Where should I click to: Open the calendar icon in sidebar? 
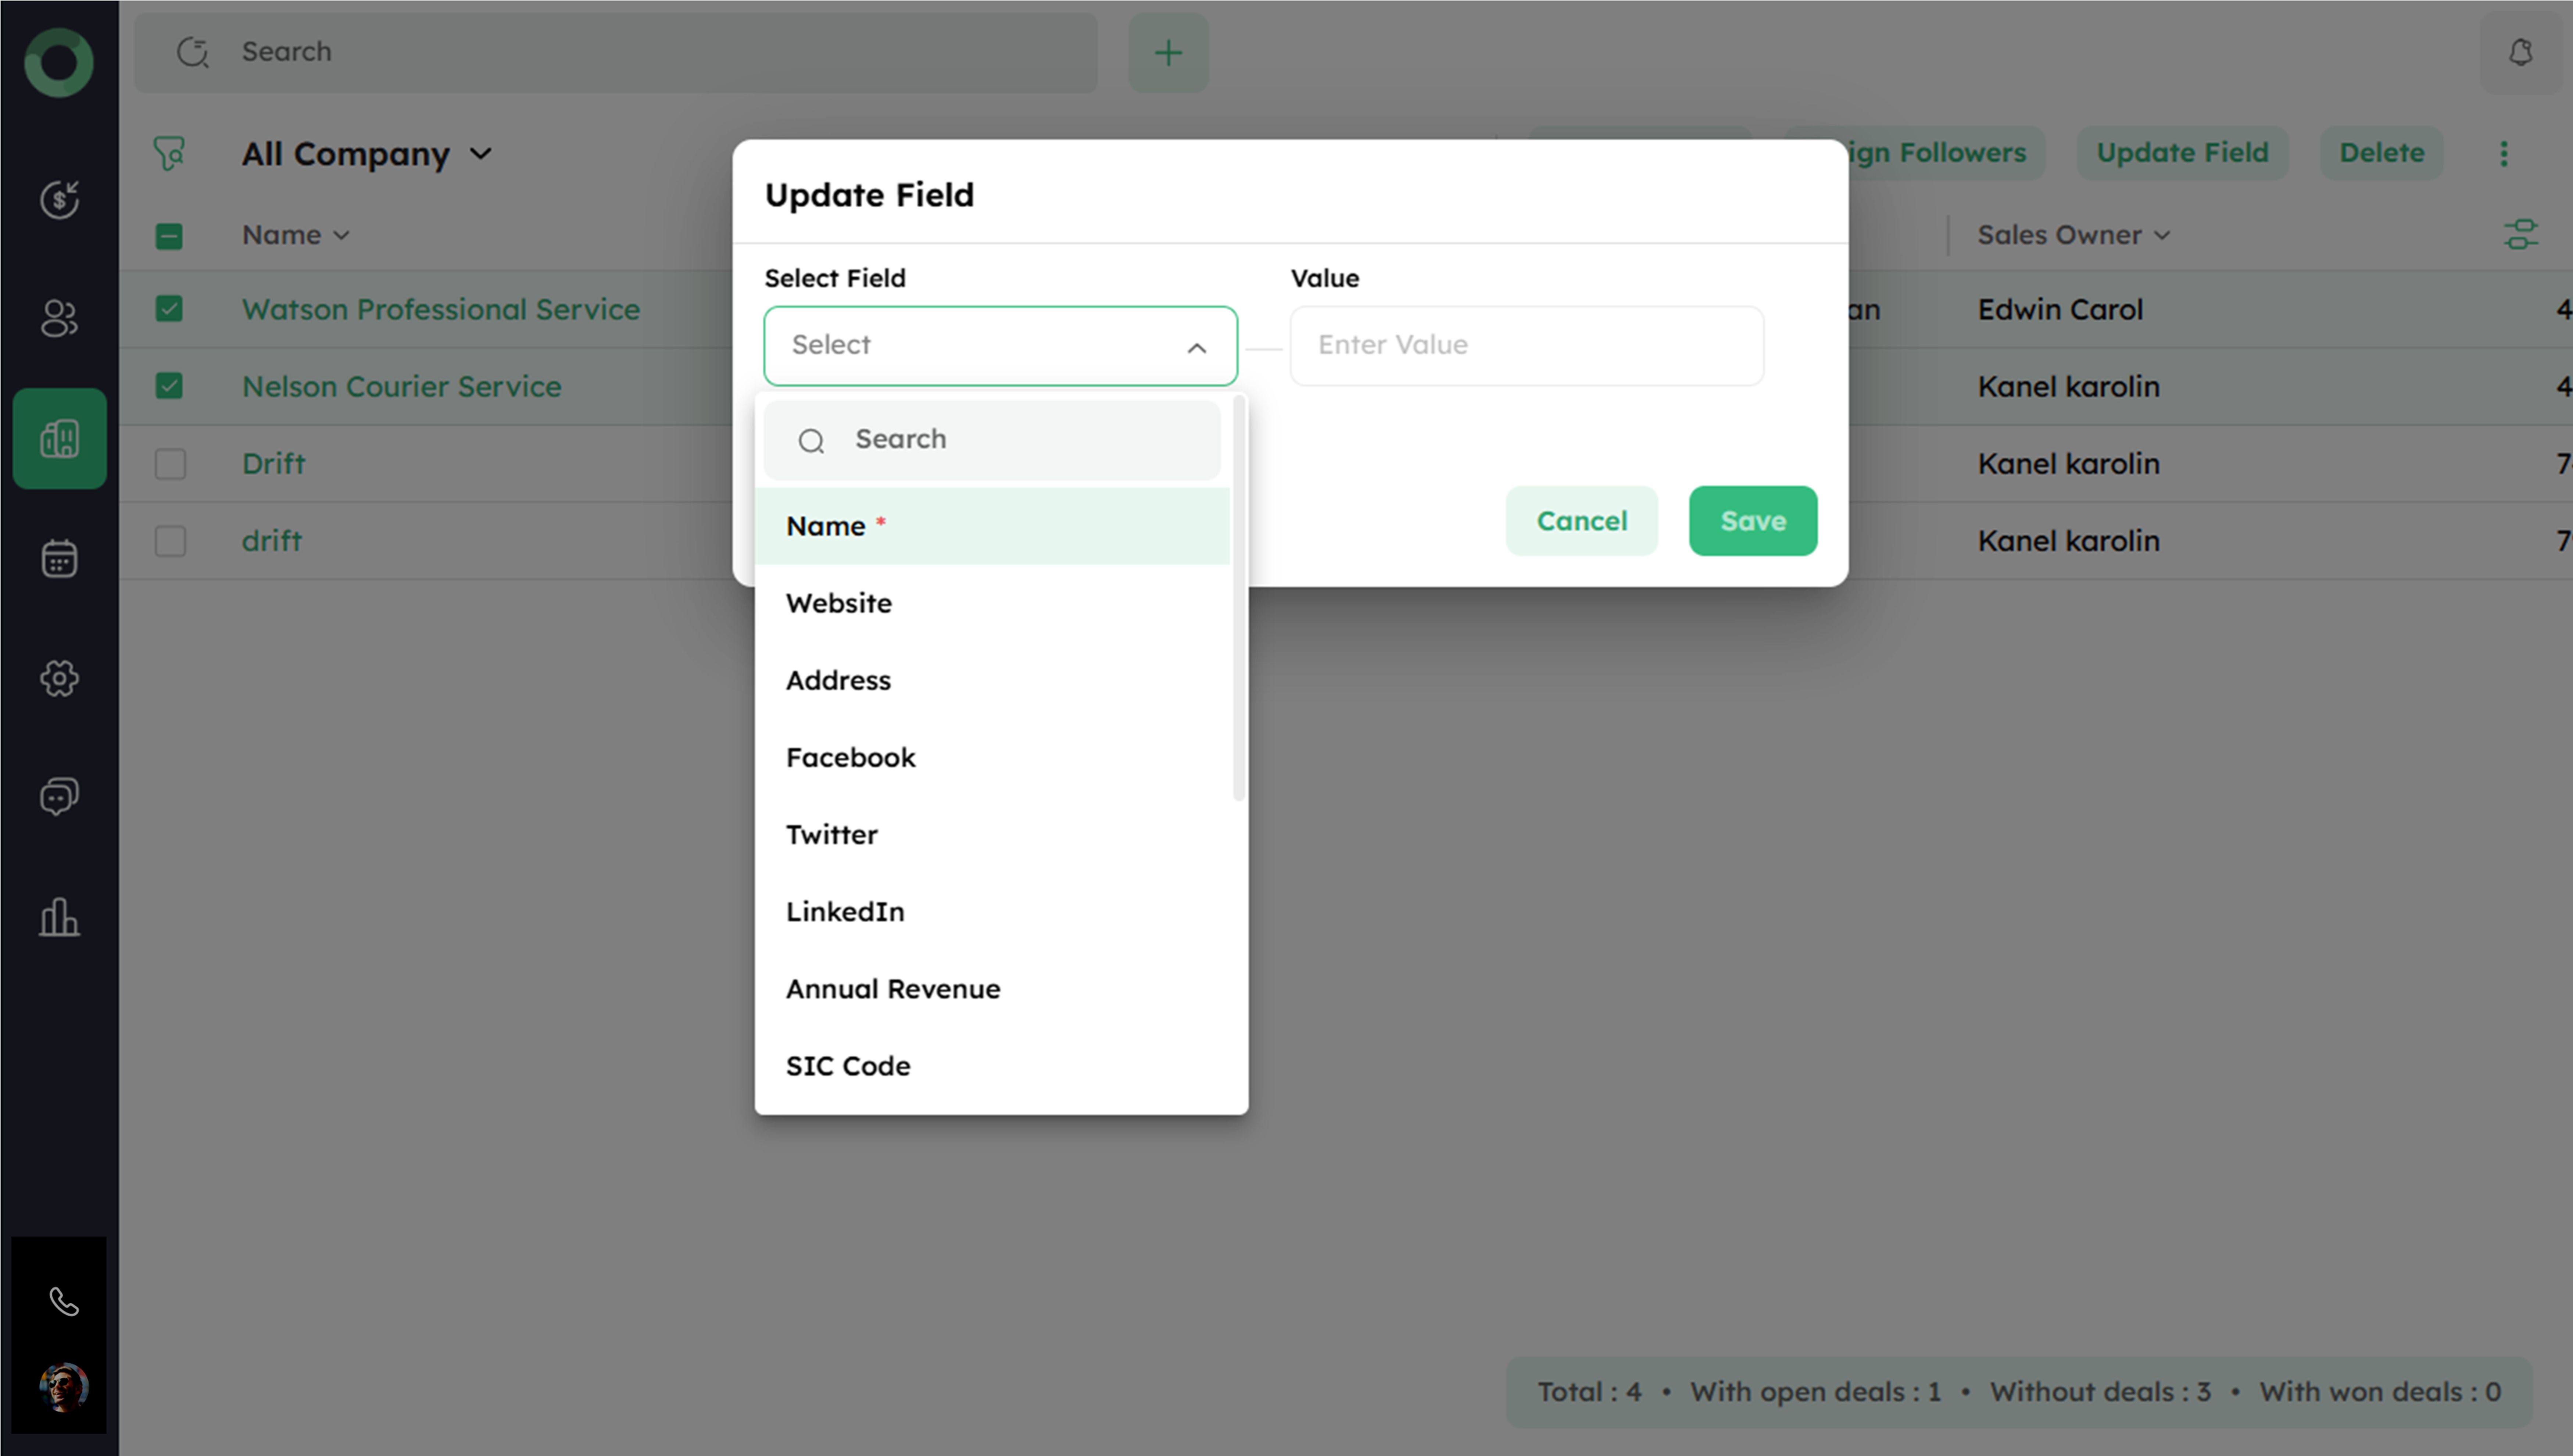tap(59, 558)
